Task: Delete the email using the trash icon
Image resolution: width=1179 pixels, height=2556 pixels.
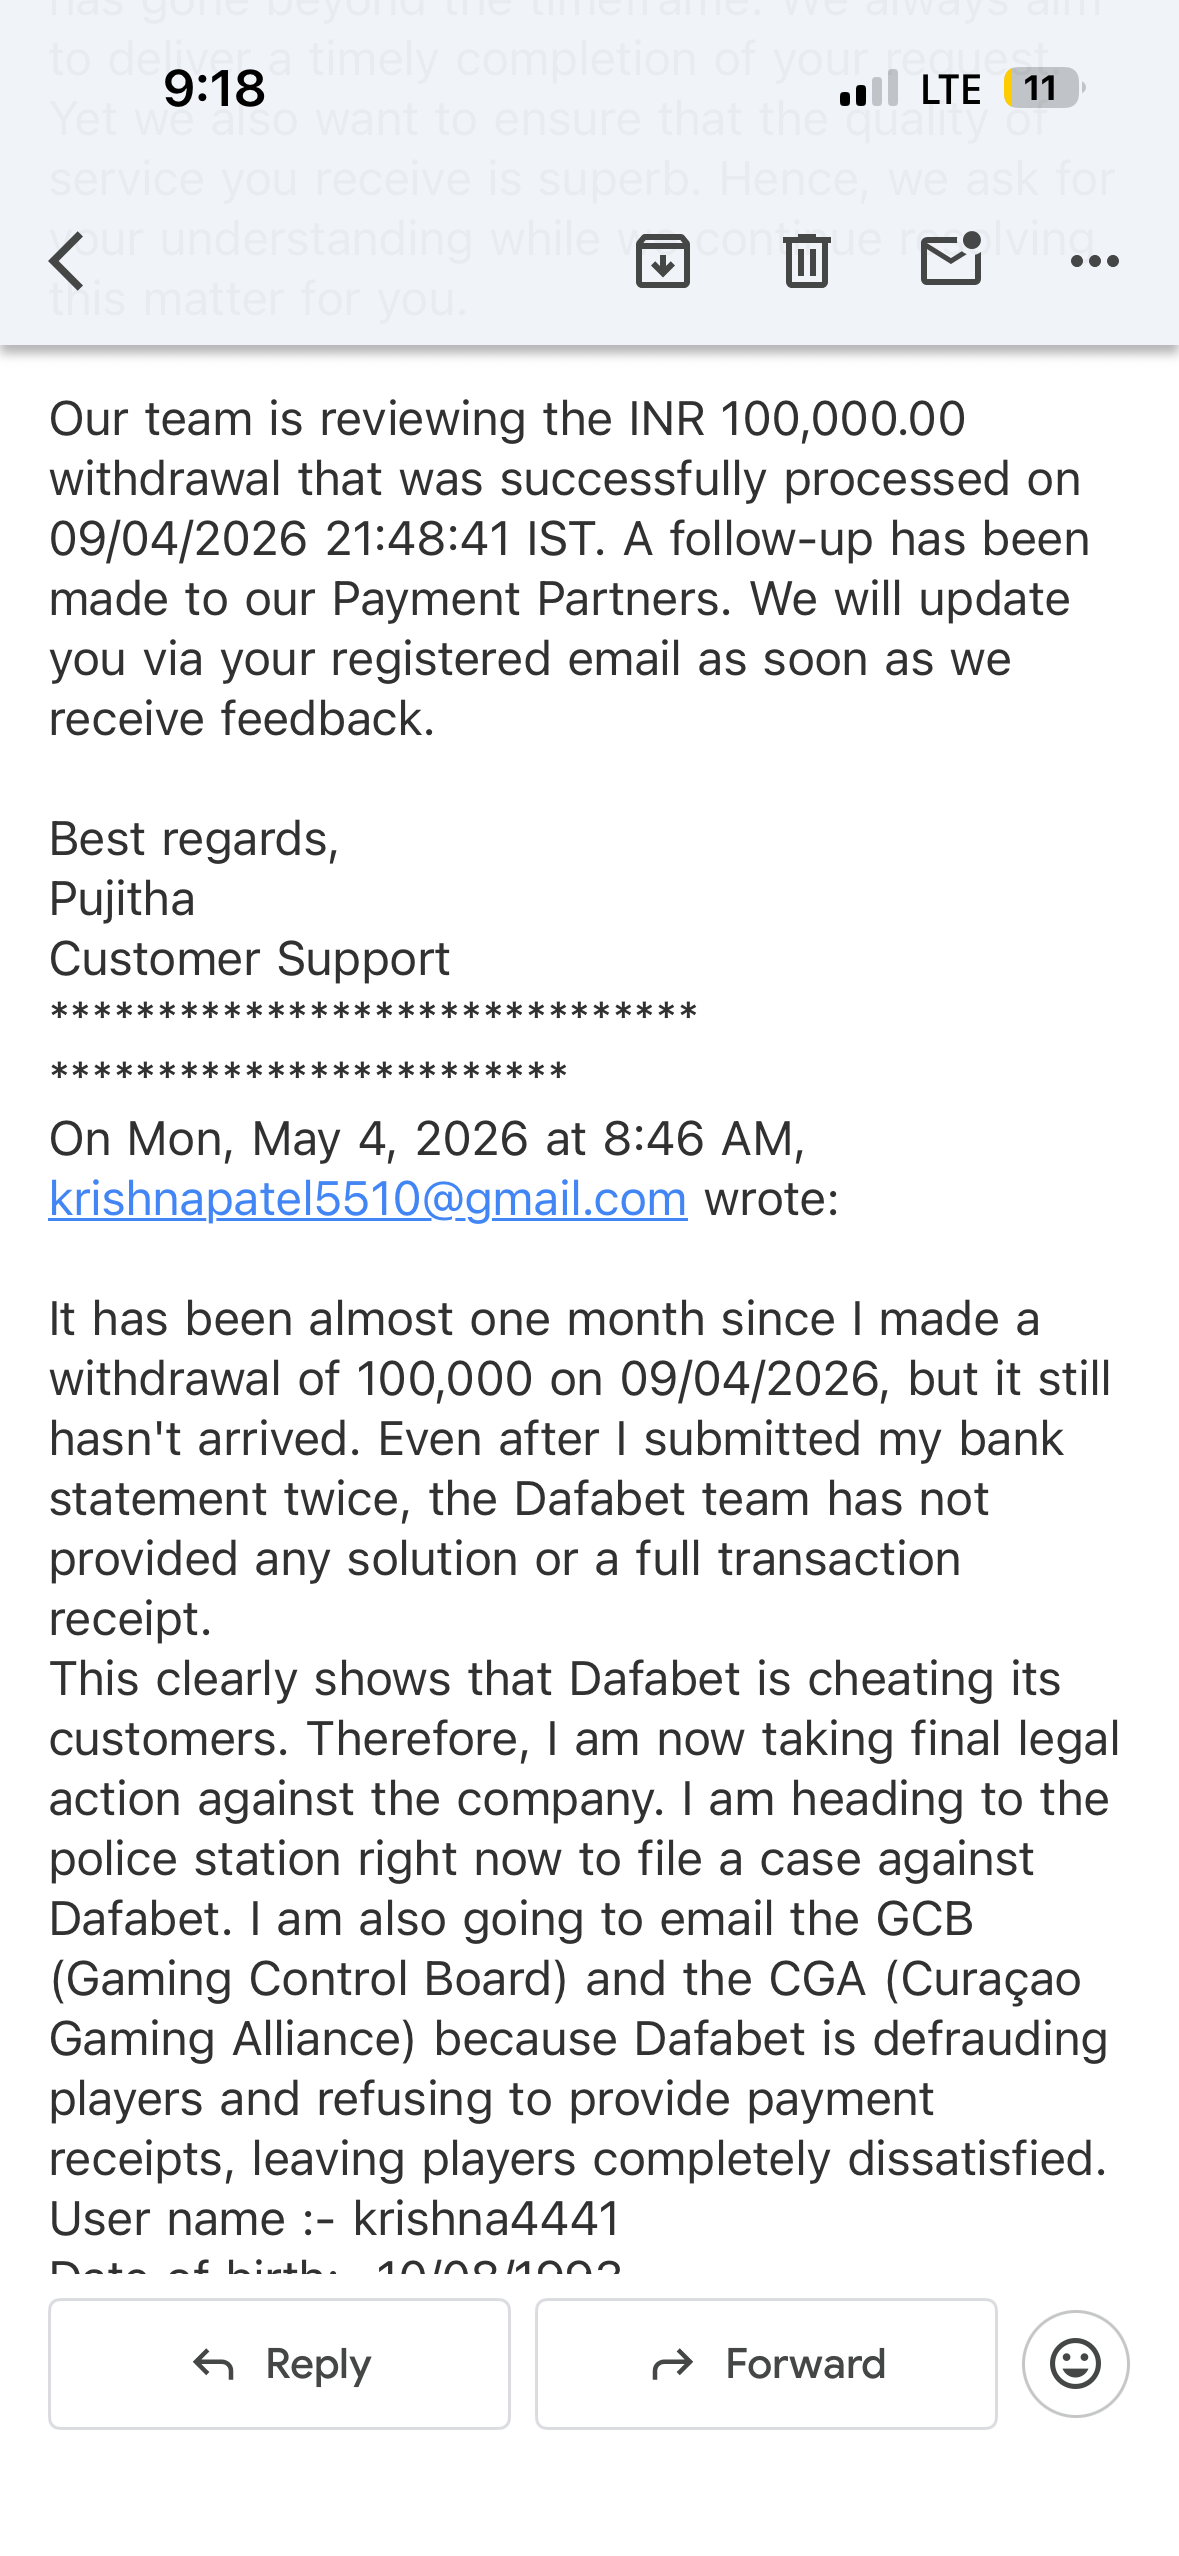Action: pyautogui.click(x=807, y=261)
